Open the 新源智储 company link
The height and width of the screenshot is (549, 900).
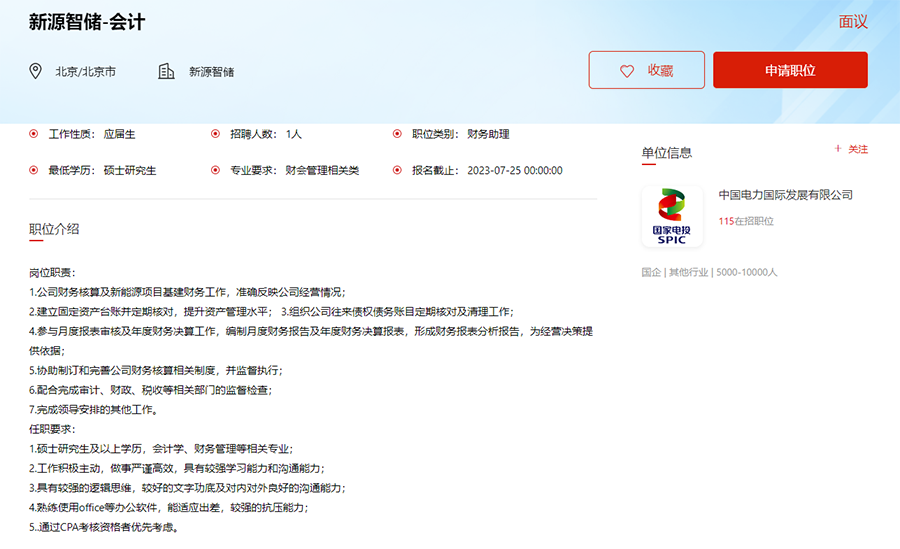[212, 72]
